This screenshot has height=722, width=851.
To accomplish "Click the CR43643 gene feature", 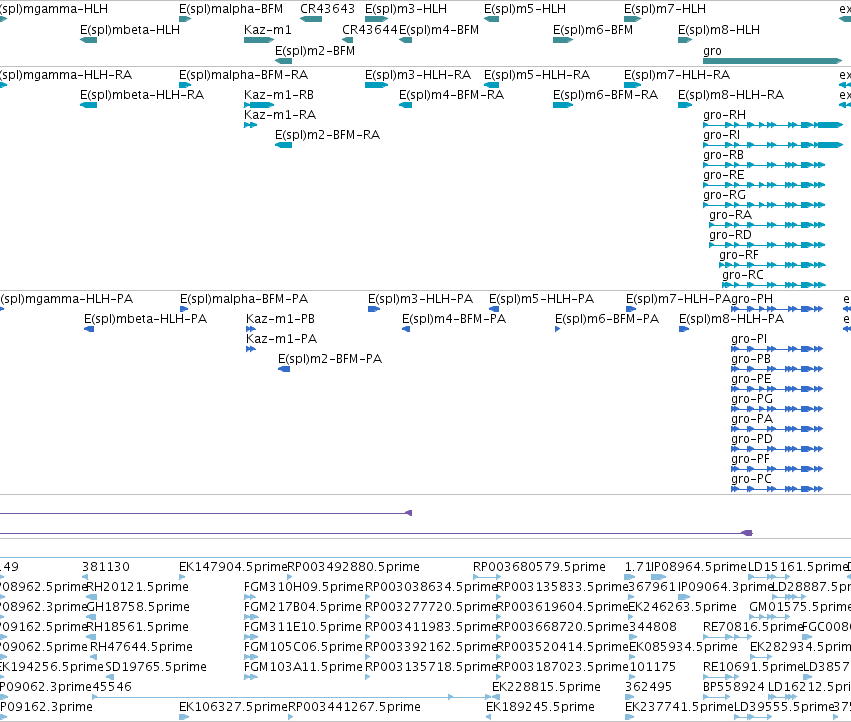I will pos(310,19).
